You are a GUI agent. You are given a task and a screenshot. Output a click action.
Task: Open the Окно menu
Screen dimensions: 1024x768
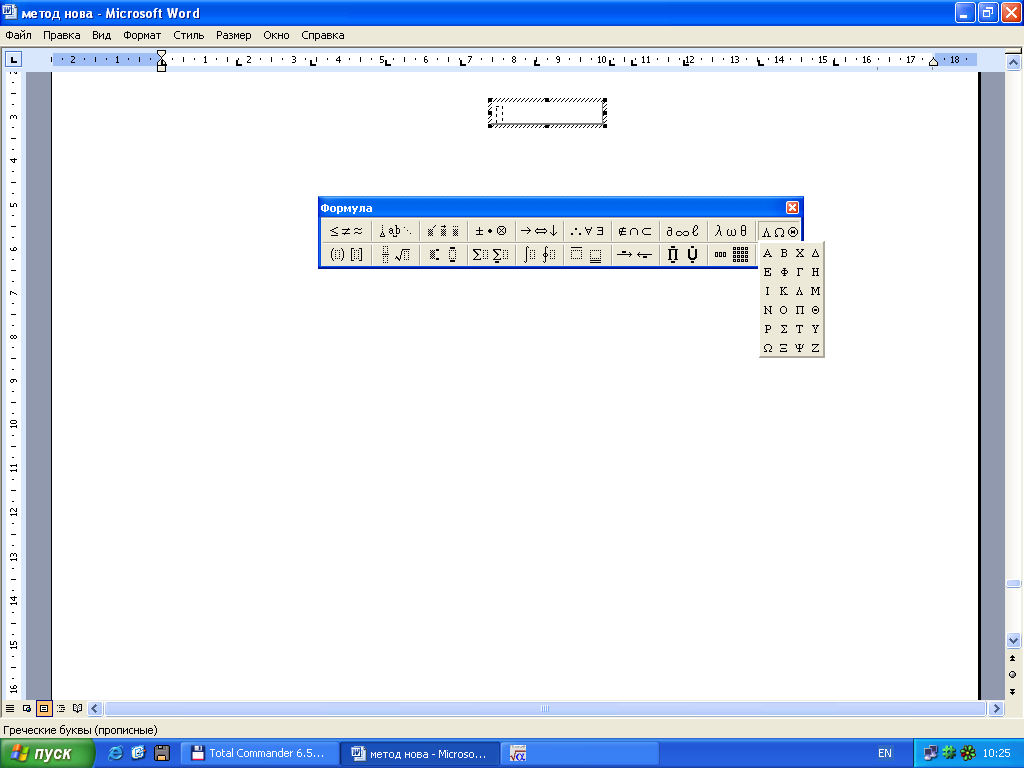[x=276, y=35]
